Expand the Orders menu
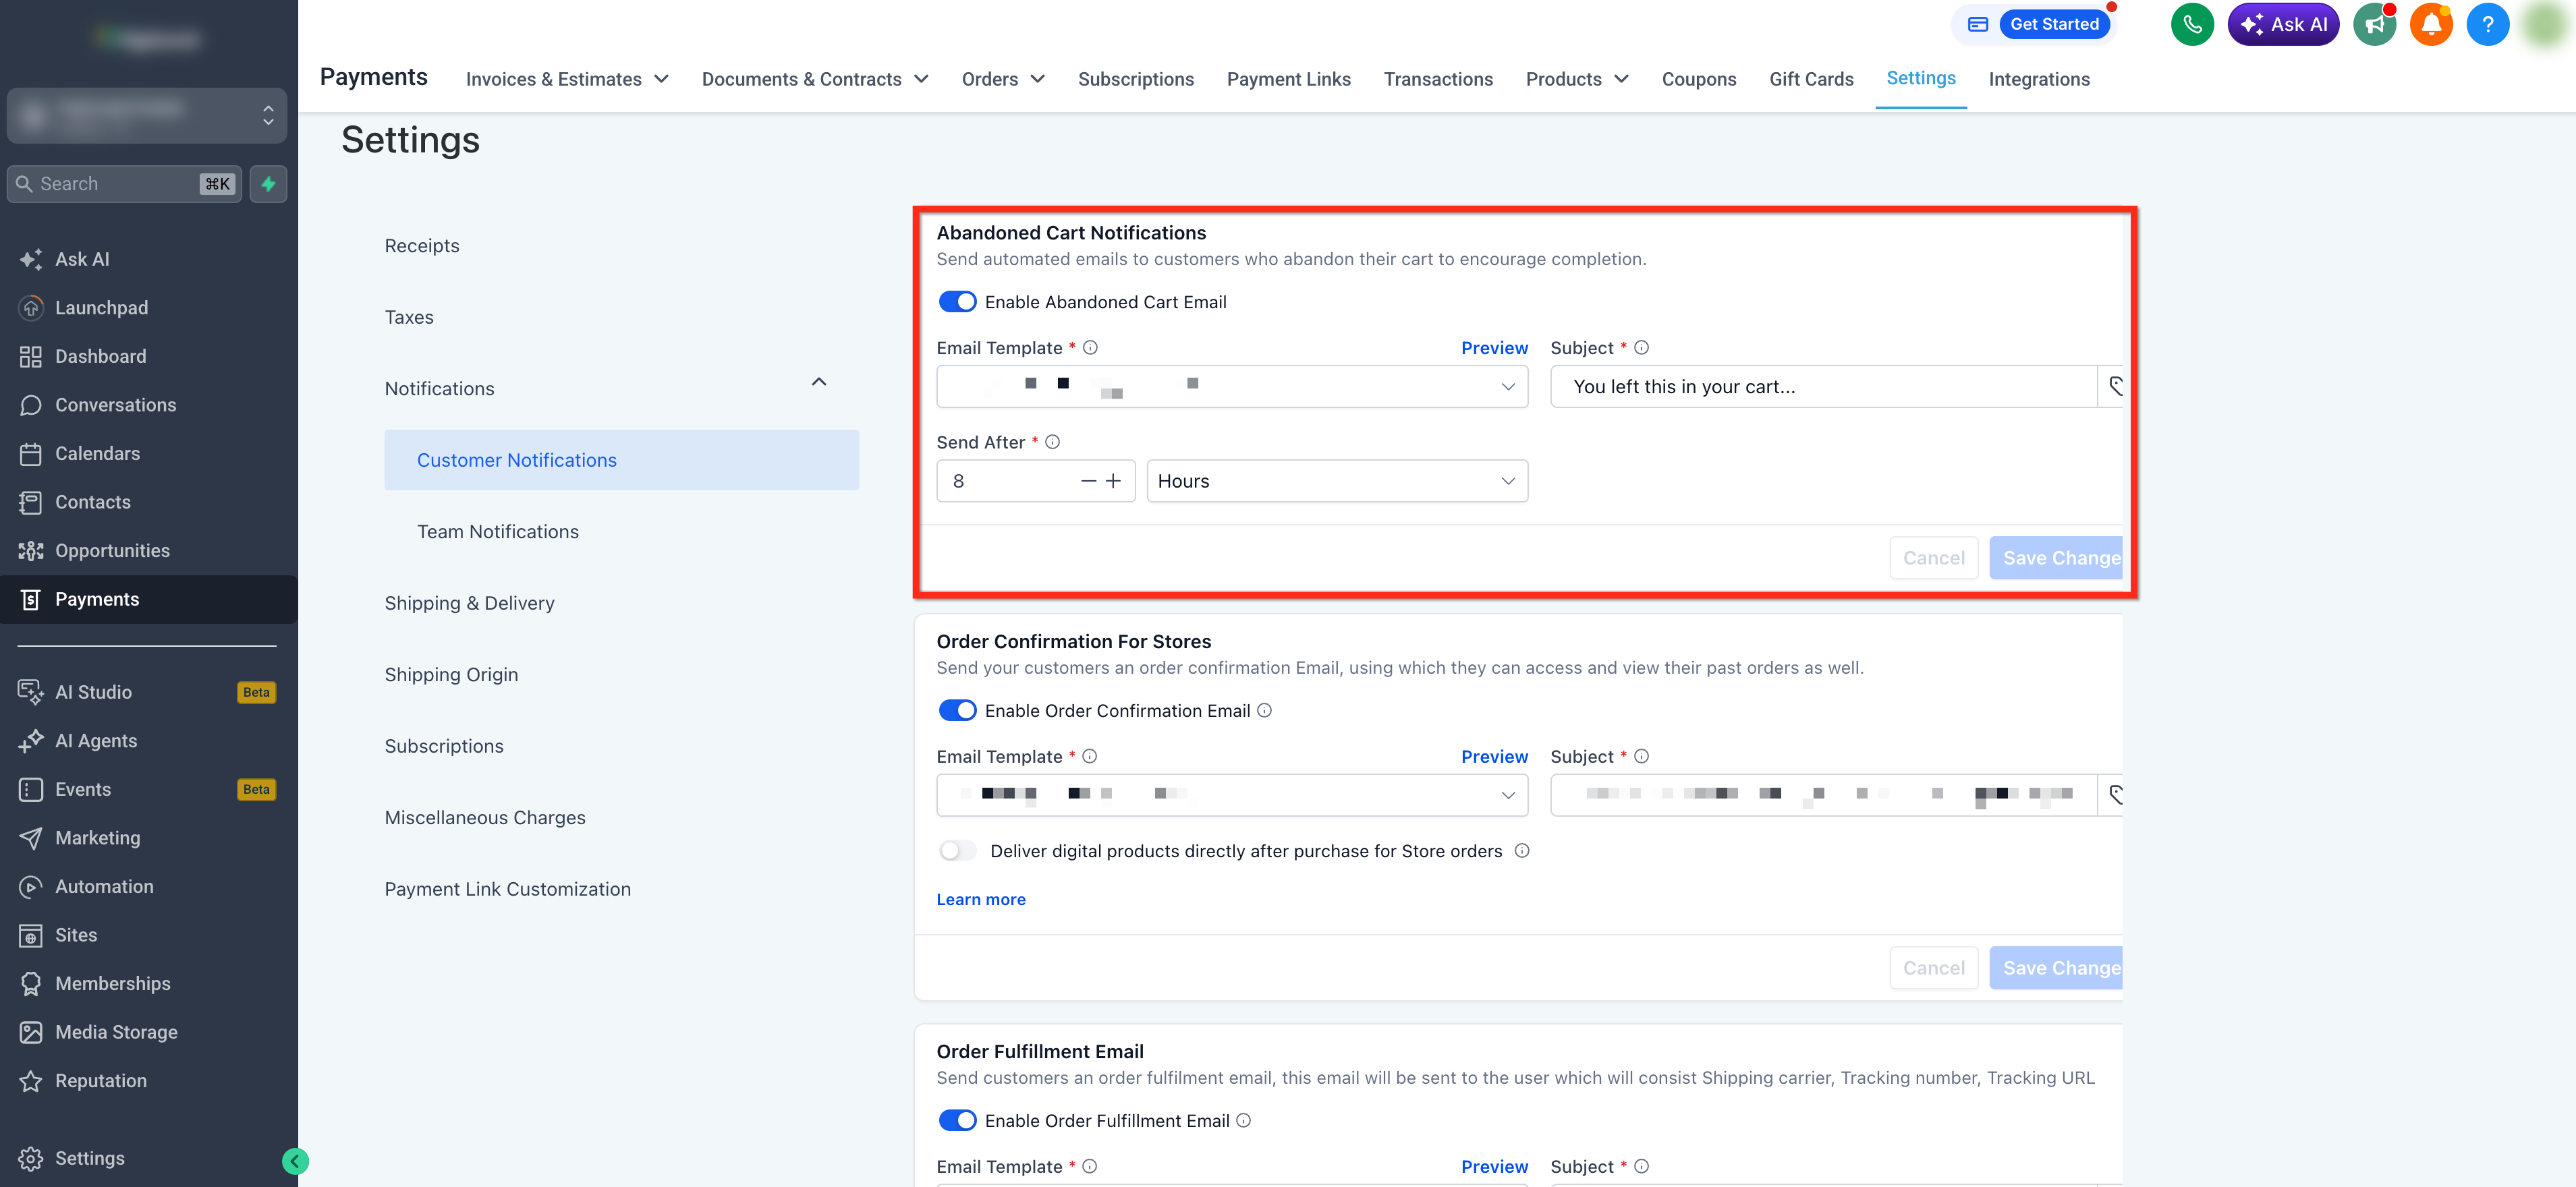This screenshot has height=1187, width=2576. [x=1003, y=79]
